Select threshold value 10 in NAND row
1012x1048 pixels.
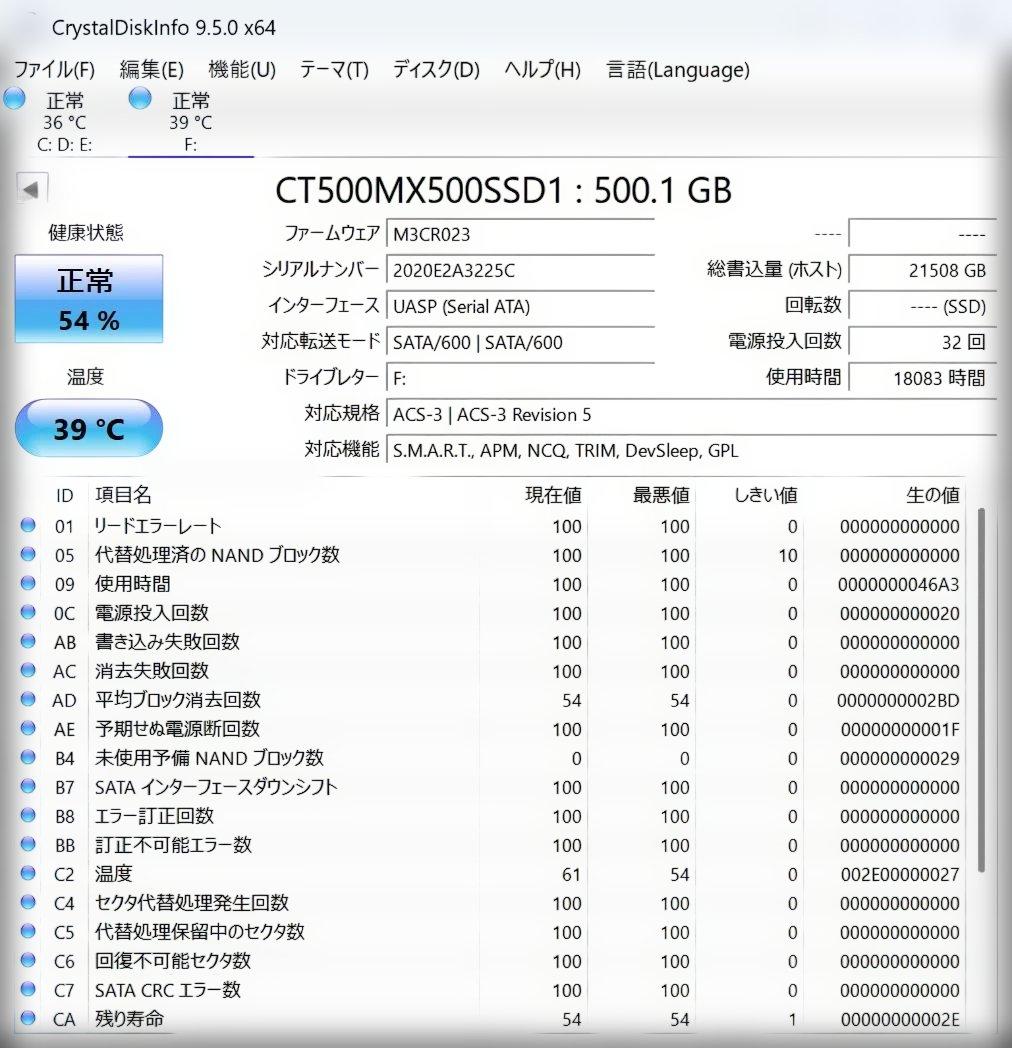pos(787,555)
